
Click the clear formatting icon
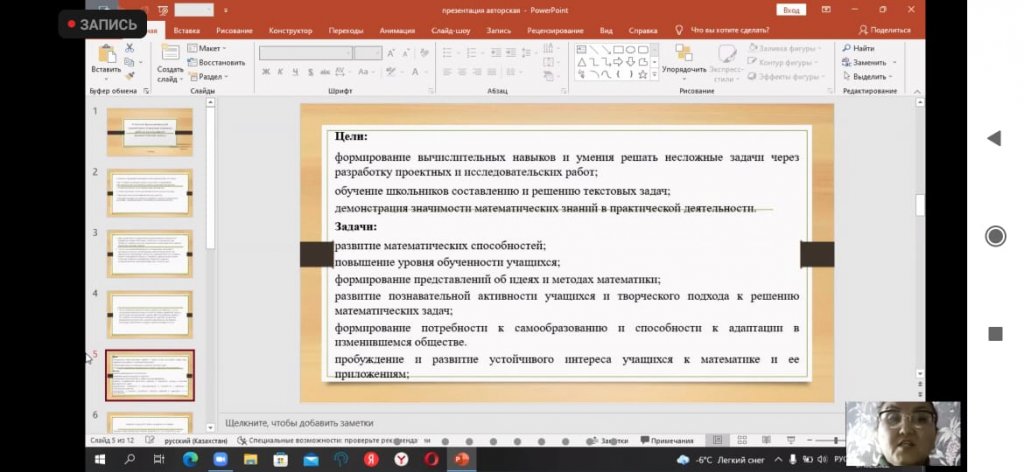(424, 53)
